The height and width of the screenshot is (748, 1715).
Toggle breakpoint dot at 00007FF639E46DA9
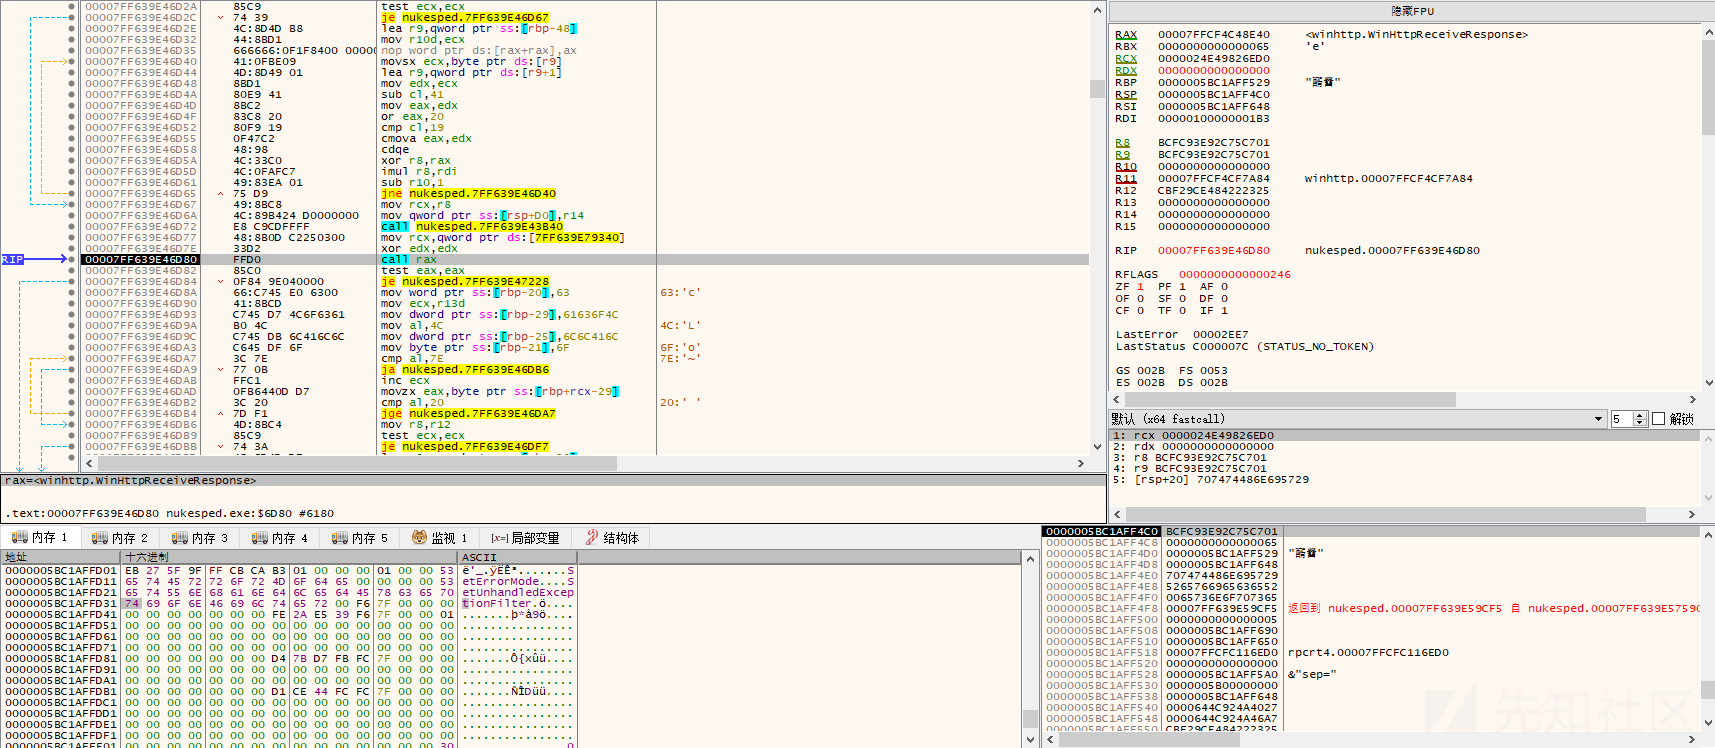71,369
